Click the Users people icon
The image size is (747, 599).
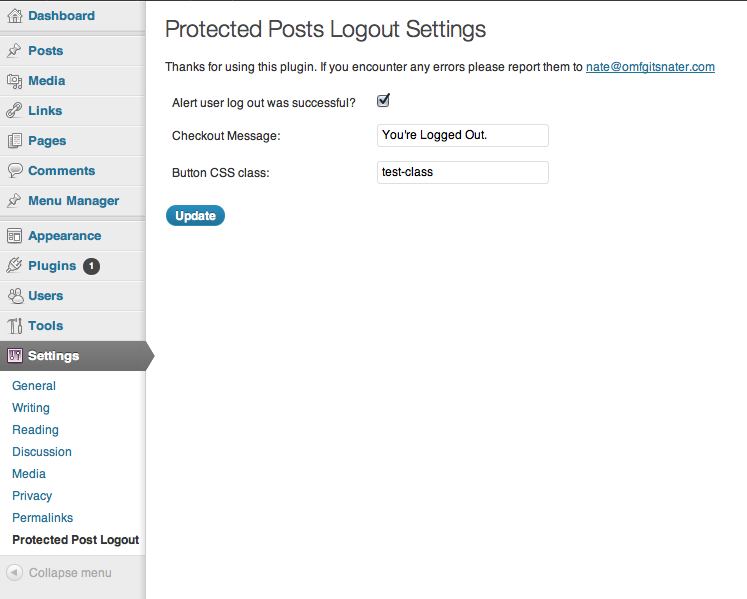tap(15, 296)
